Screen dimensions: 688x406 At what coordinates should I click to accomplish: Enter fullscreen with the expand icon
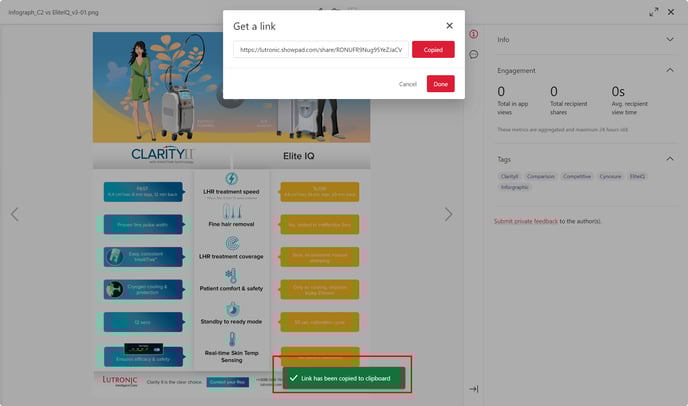coord(654,11)
